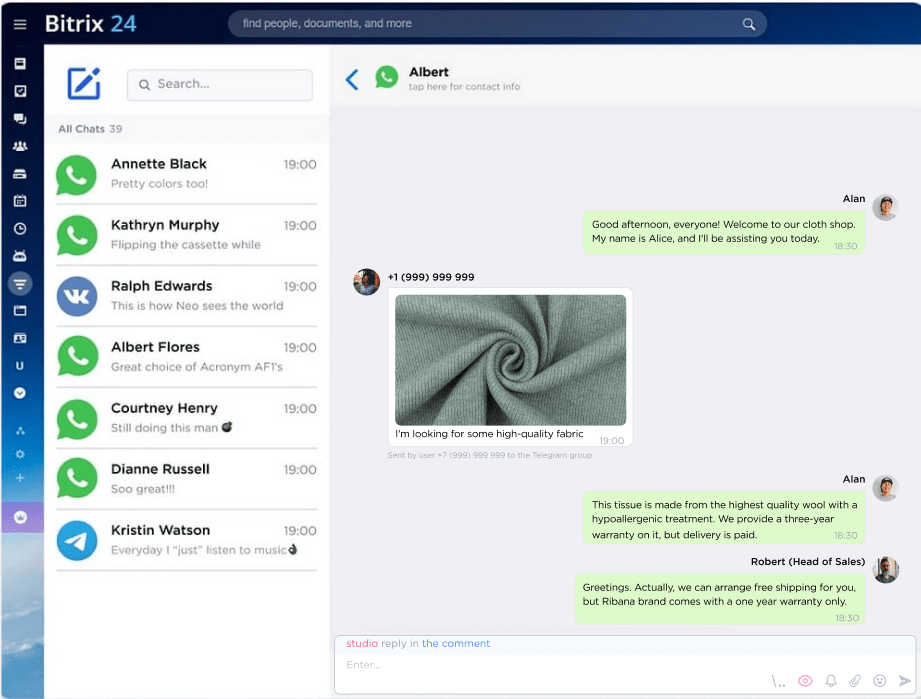Expand the chevron-down circle in sidebar
The image size is (921, 699).
tap(21, 393)
